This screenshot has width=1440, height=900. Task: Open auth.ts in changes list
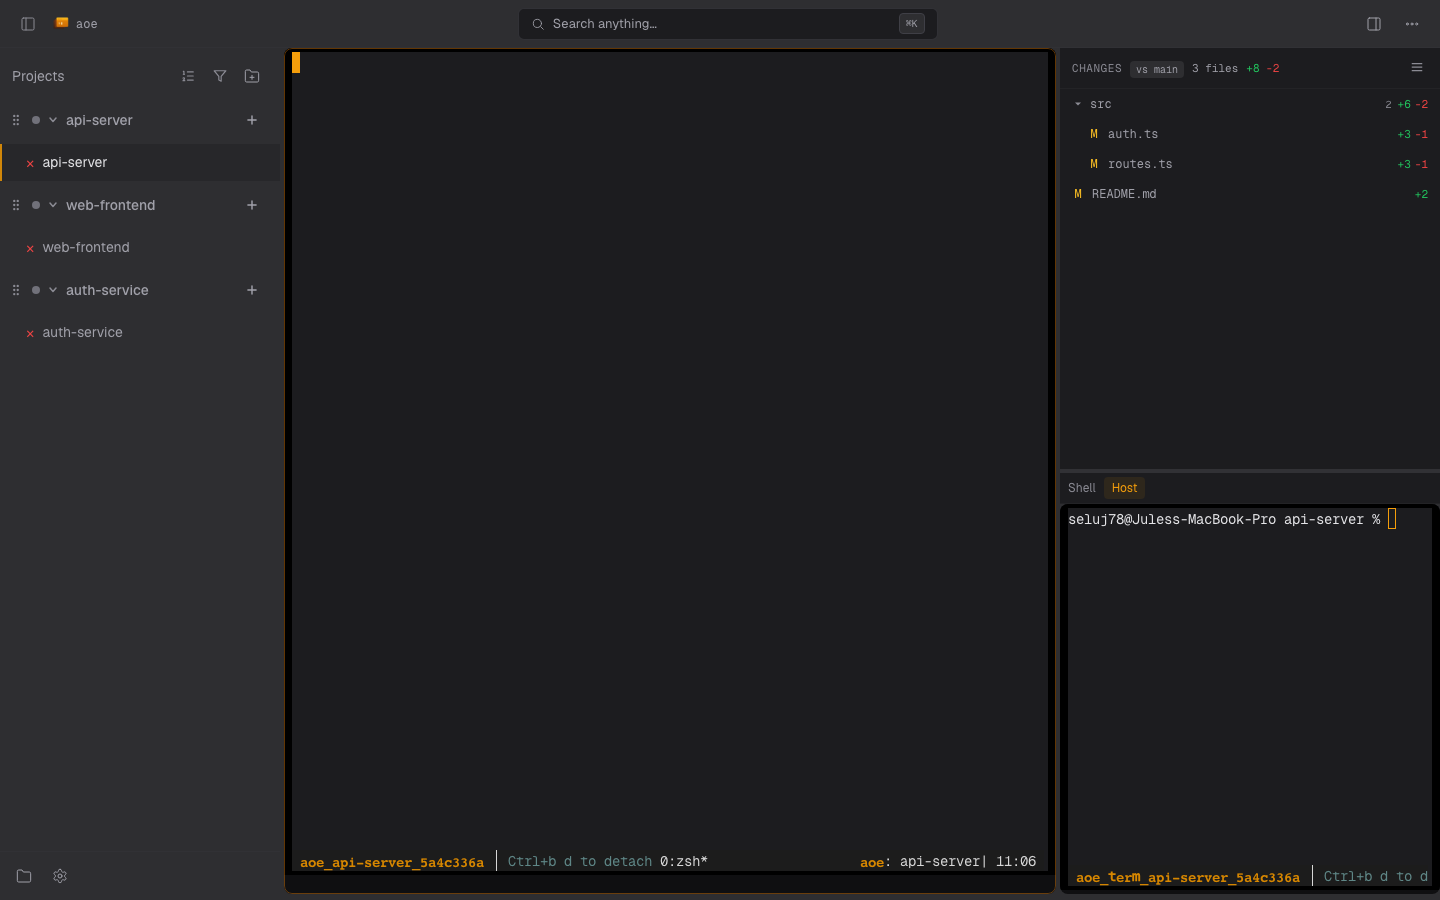click(x=1250, y=134)
